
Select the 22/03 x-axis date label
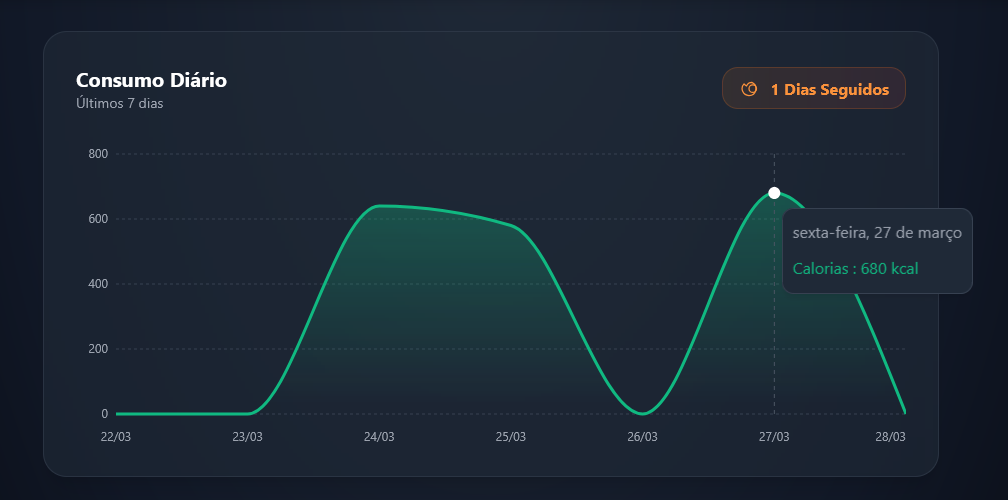coord(116,437)
